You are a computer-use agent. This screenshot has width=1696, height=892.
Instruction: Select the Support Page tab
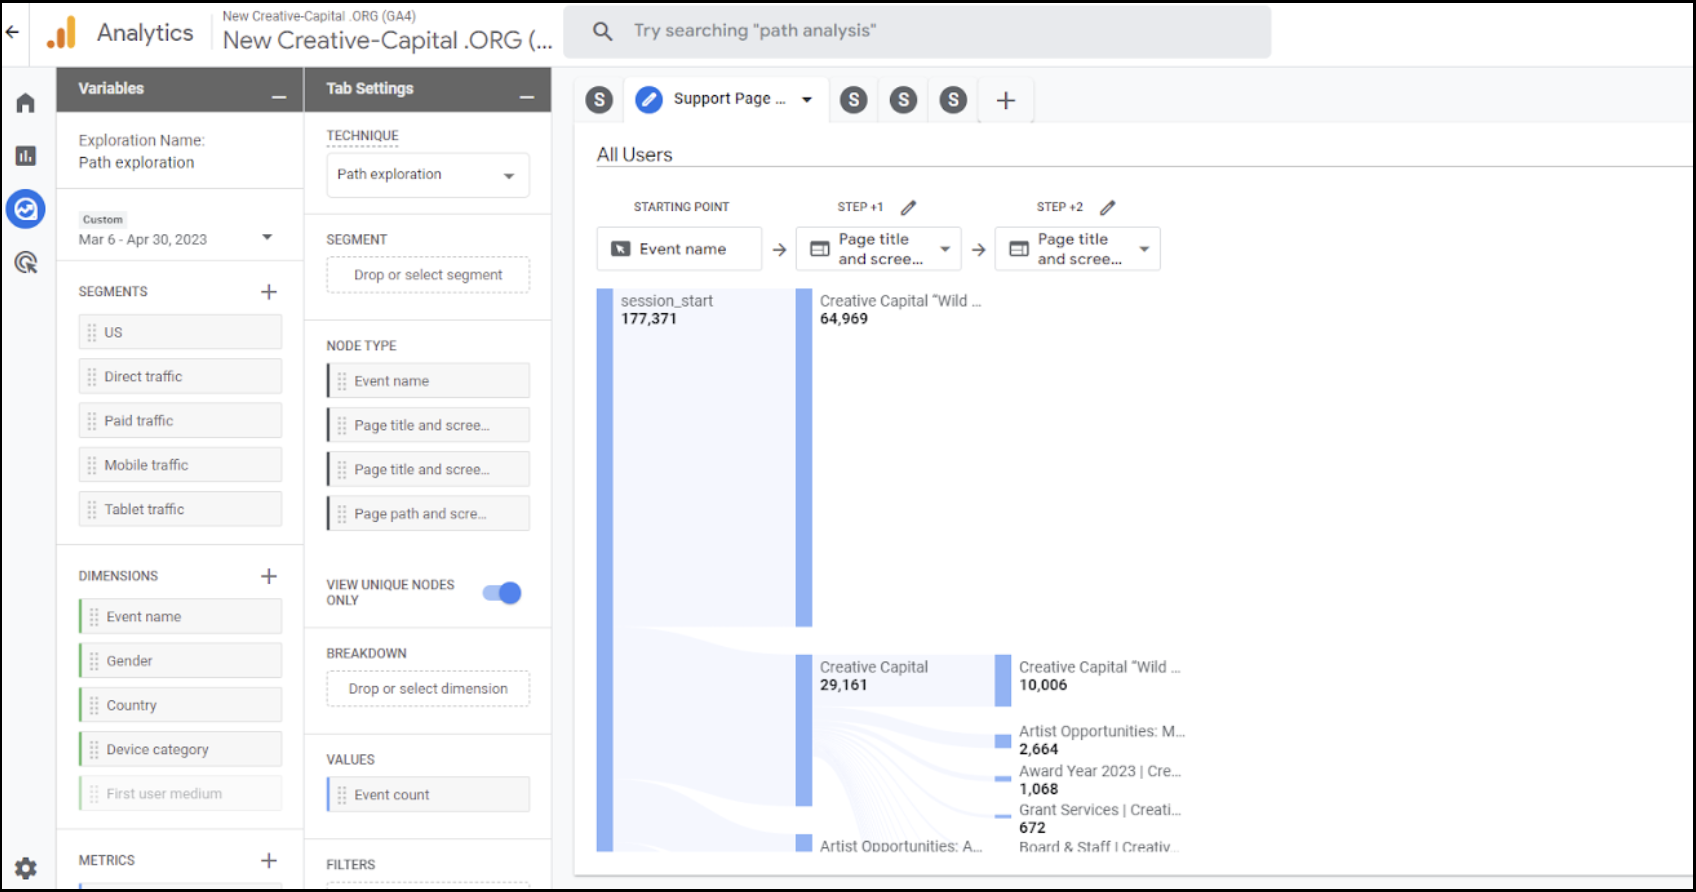726,99
